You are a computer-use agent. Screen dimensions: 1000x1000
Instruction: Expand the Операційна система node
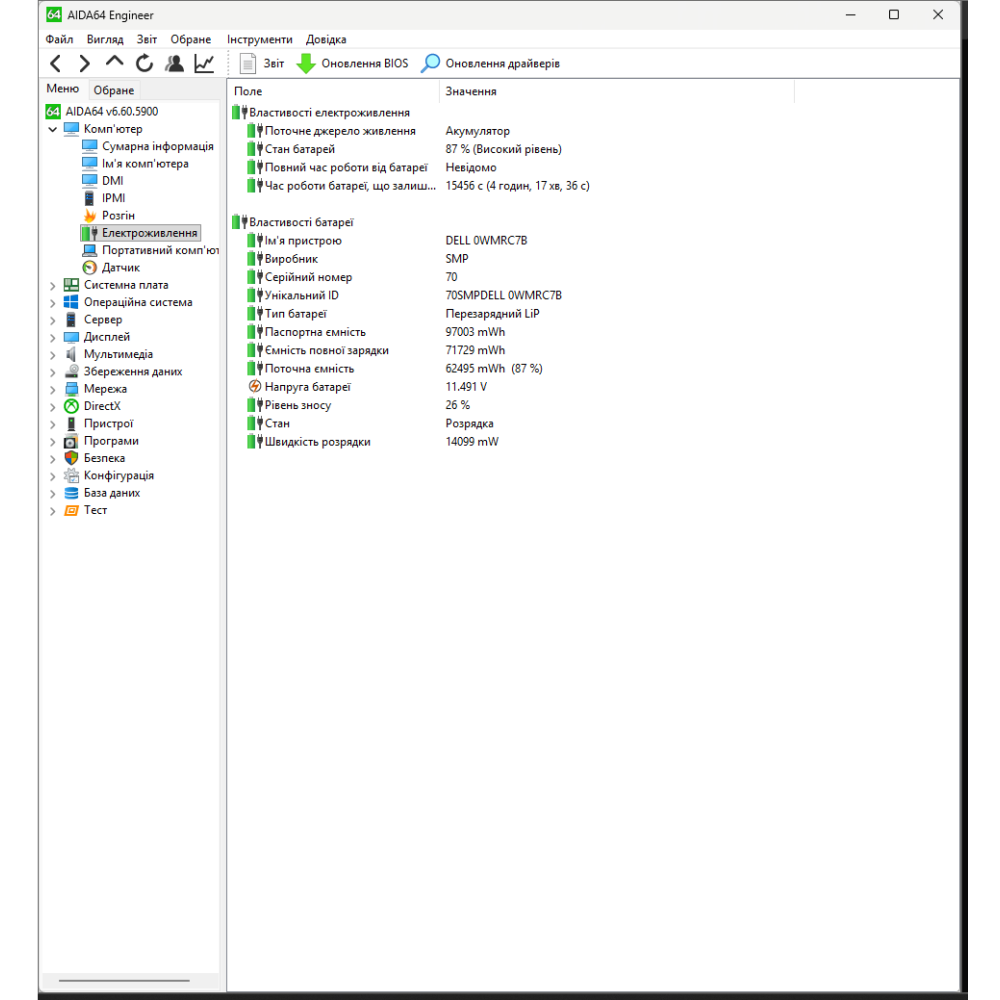pyautogui.click(x=53, y=302)
